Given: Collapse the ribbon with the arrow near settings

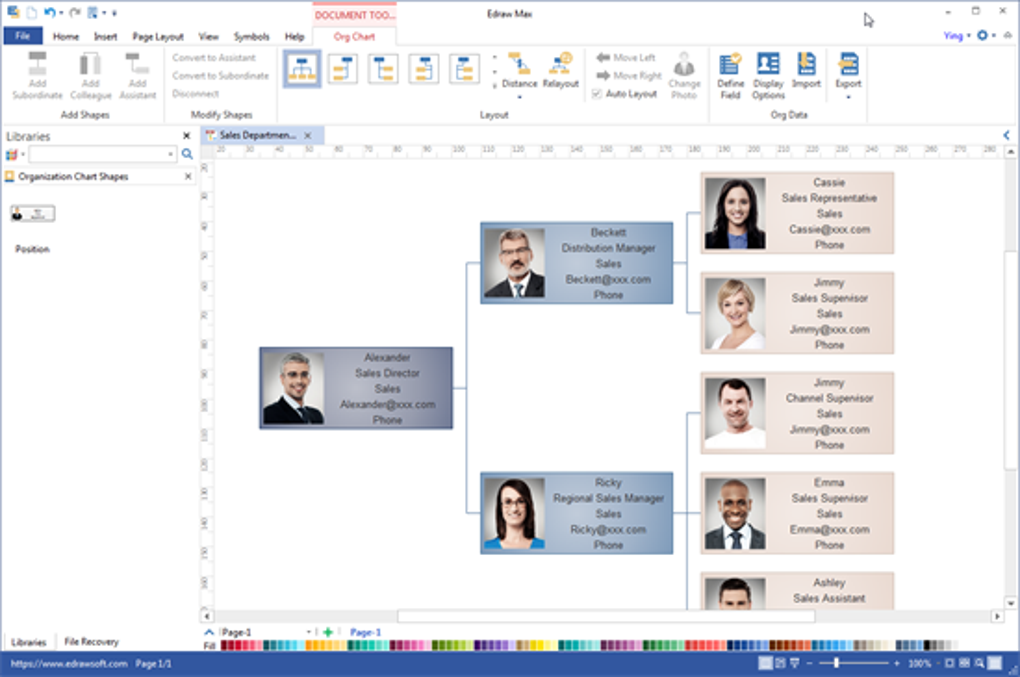Looking at the screenshot, I should coord(1008,35).
